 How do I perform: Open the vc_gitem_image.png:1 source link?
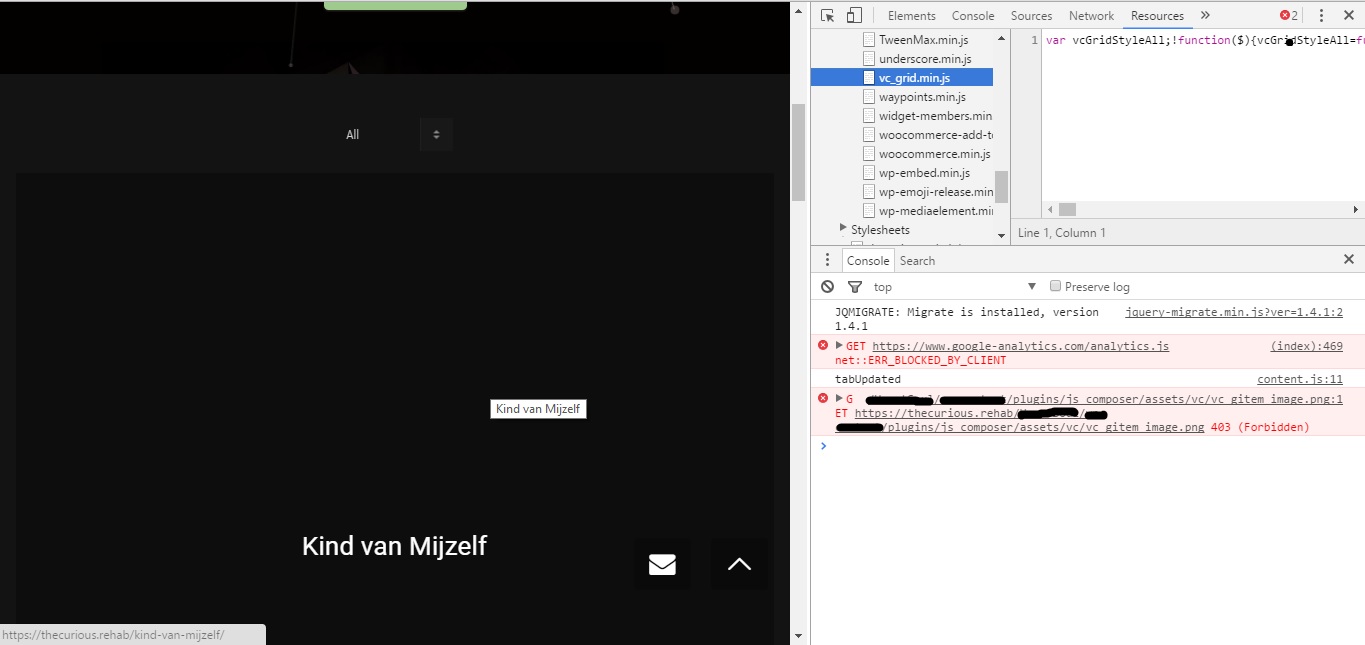1104,399
